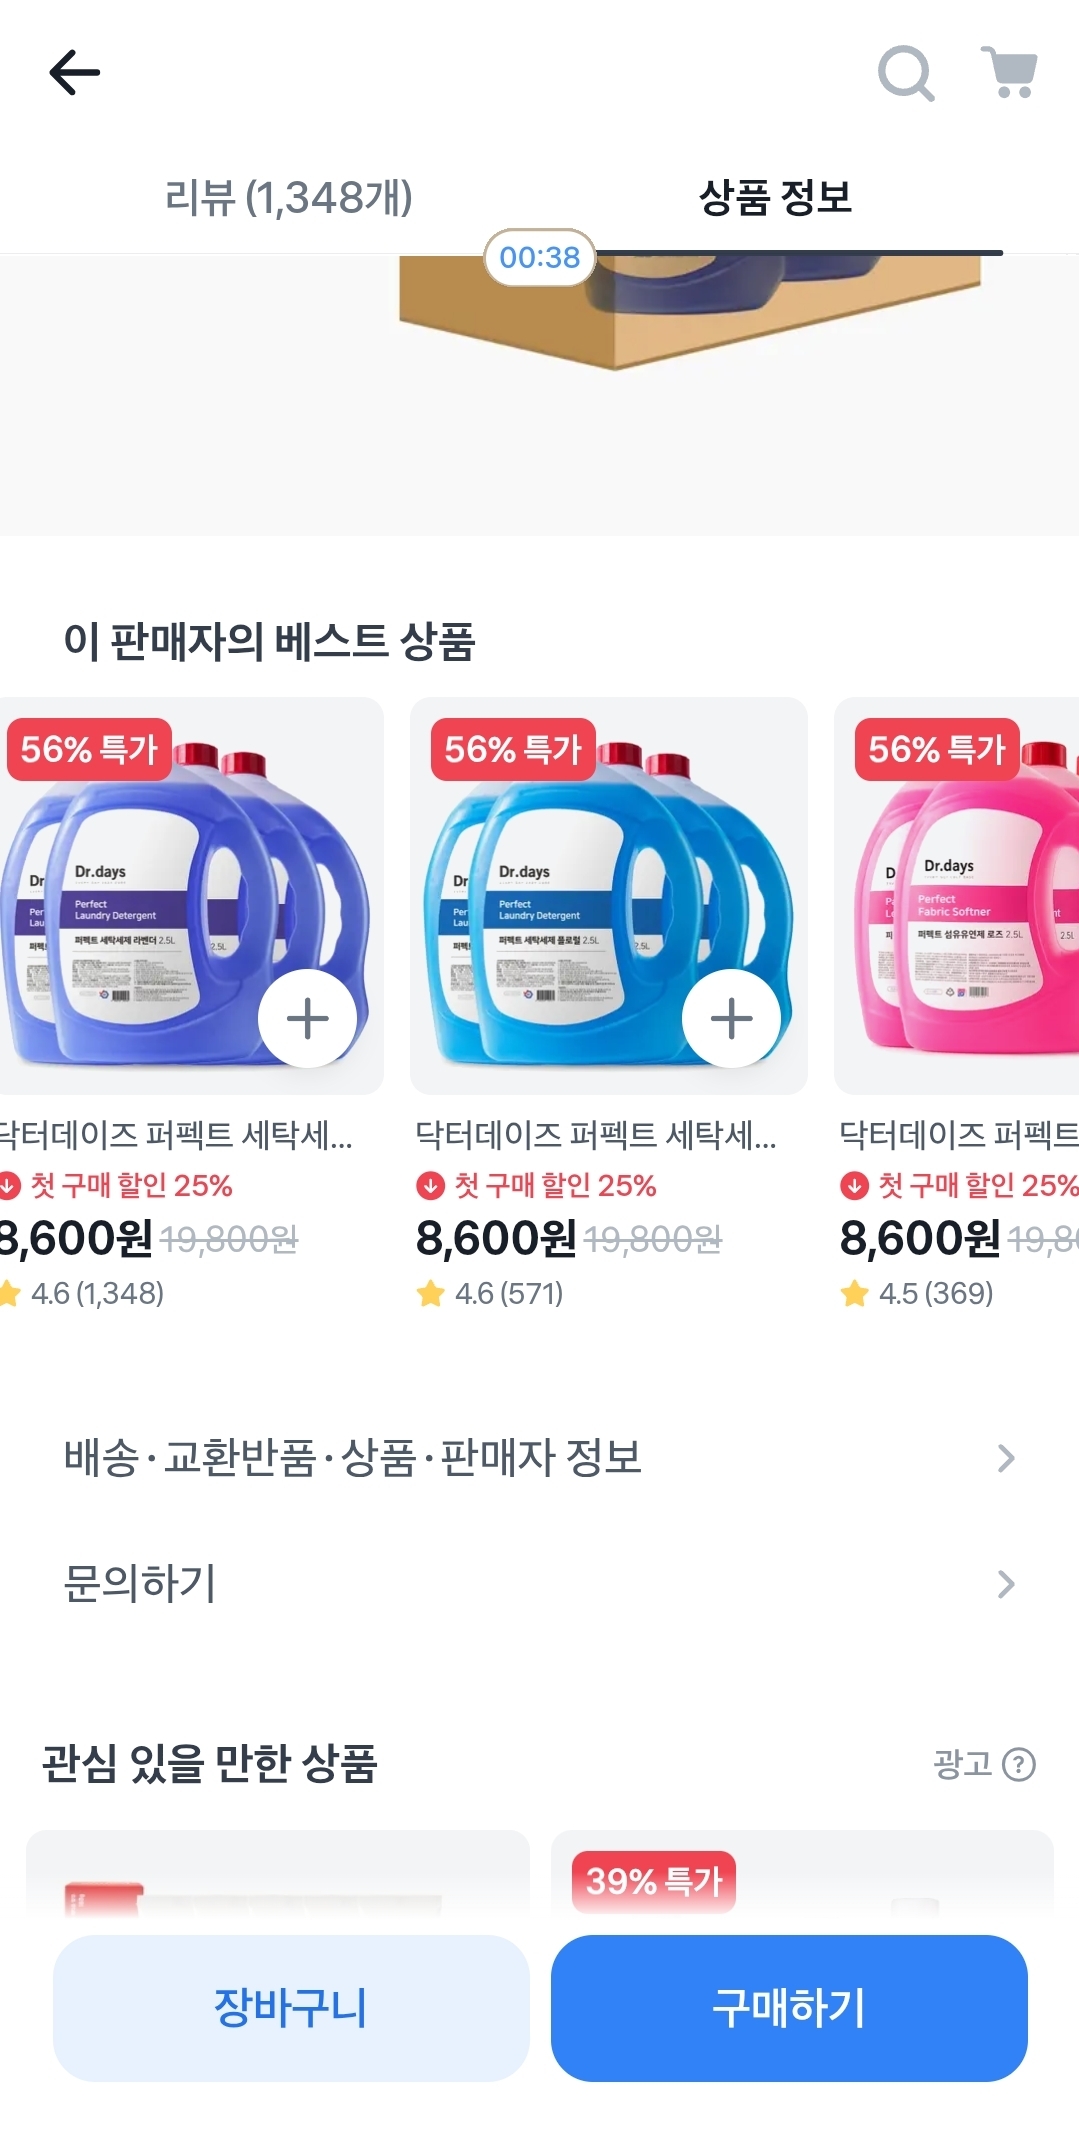Tap star rating of pink fabric softener

pyautogui.click(x=855, y=1294)
